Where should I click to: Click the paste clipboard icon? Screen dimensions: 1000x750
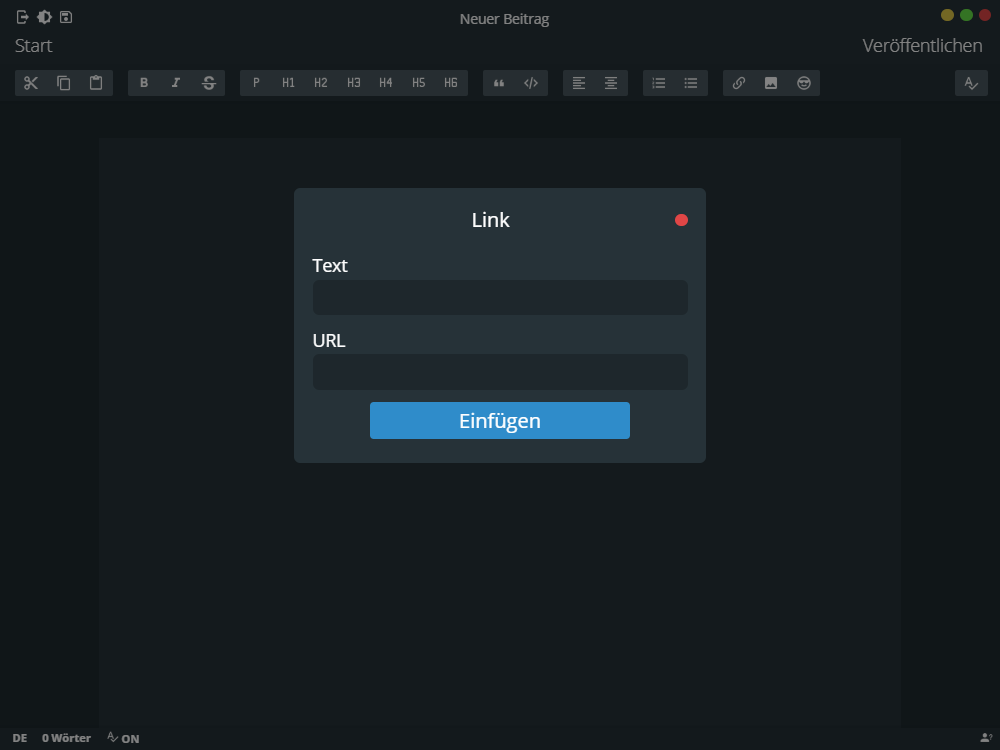96,83
